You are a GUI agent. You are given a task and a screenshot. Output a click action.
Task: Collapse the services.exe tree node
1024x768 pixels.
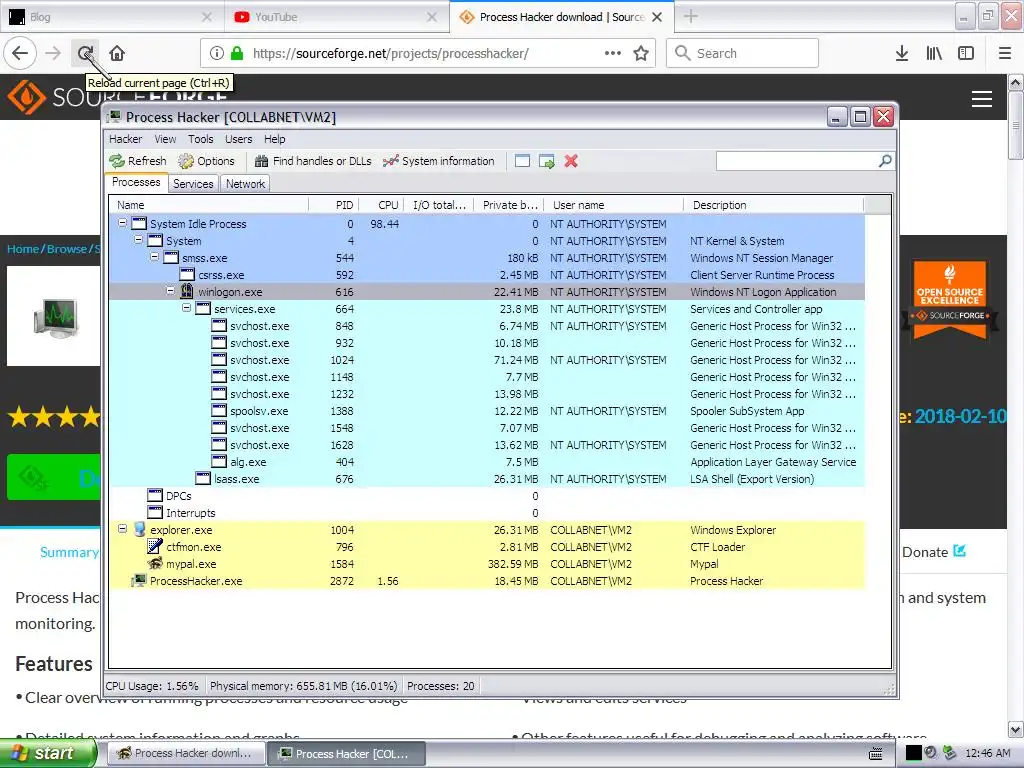(x=187, y=308)
